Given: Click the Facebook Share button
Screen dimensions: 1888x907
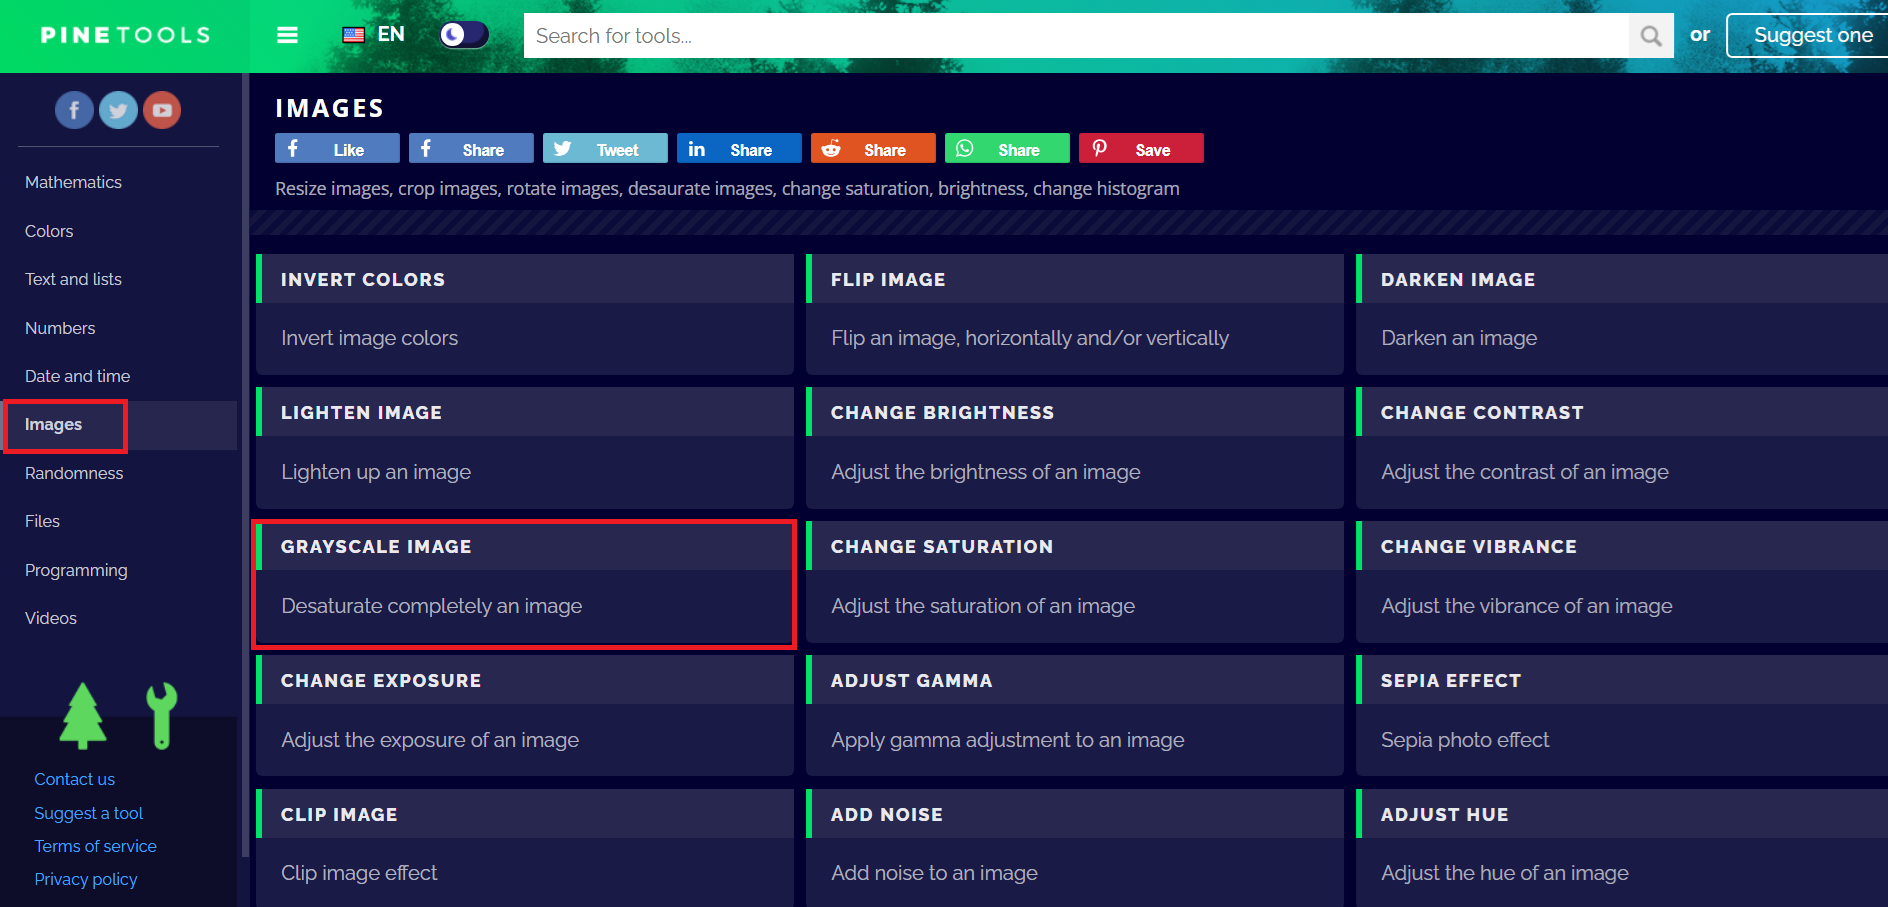Looking at the screenshot, I should (471, 148).
